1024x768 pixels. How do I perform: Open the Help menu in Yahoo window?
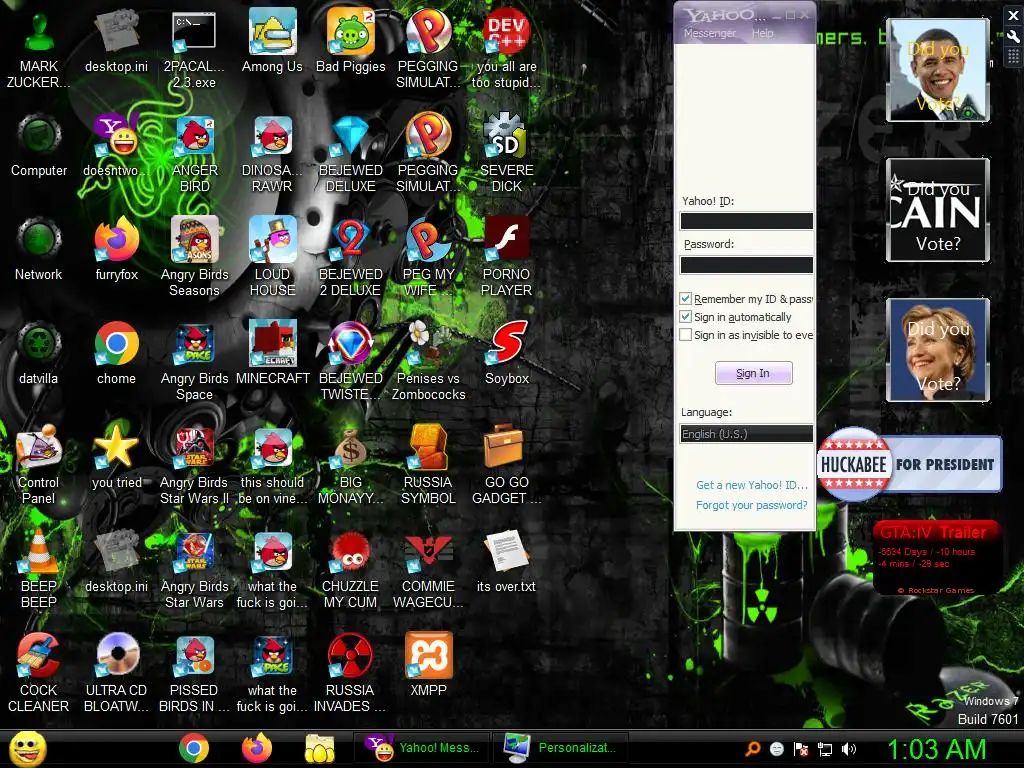(762, 33)
